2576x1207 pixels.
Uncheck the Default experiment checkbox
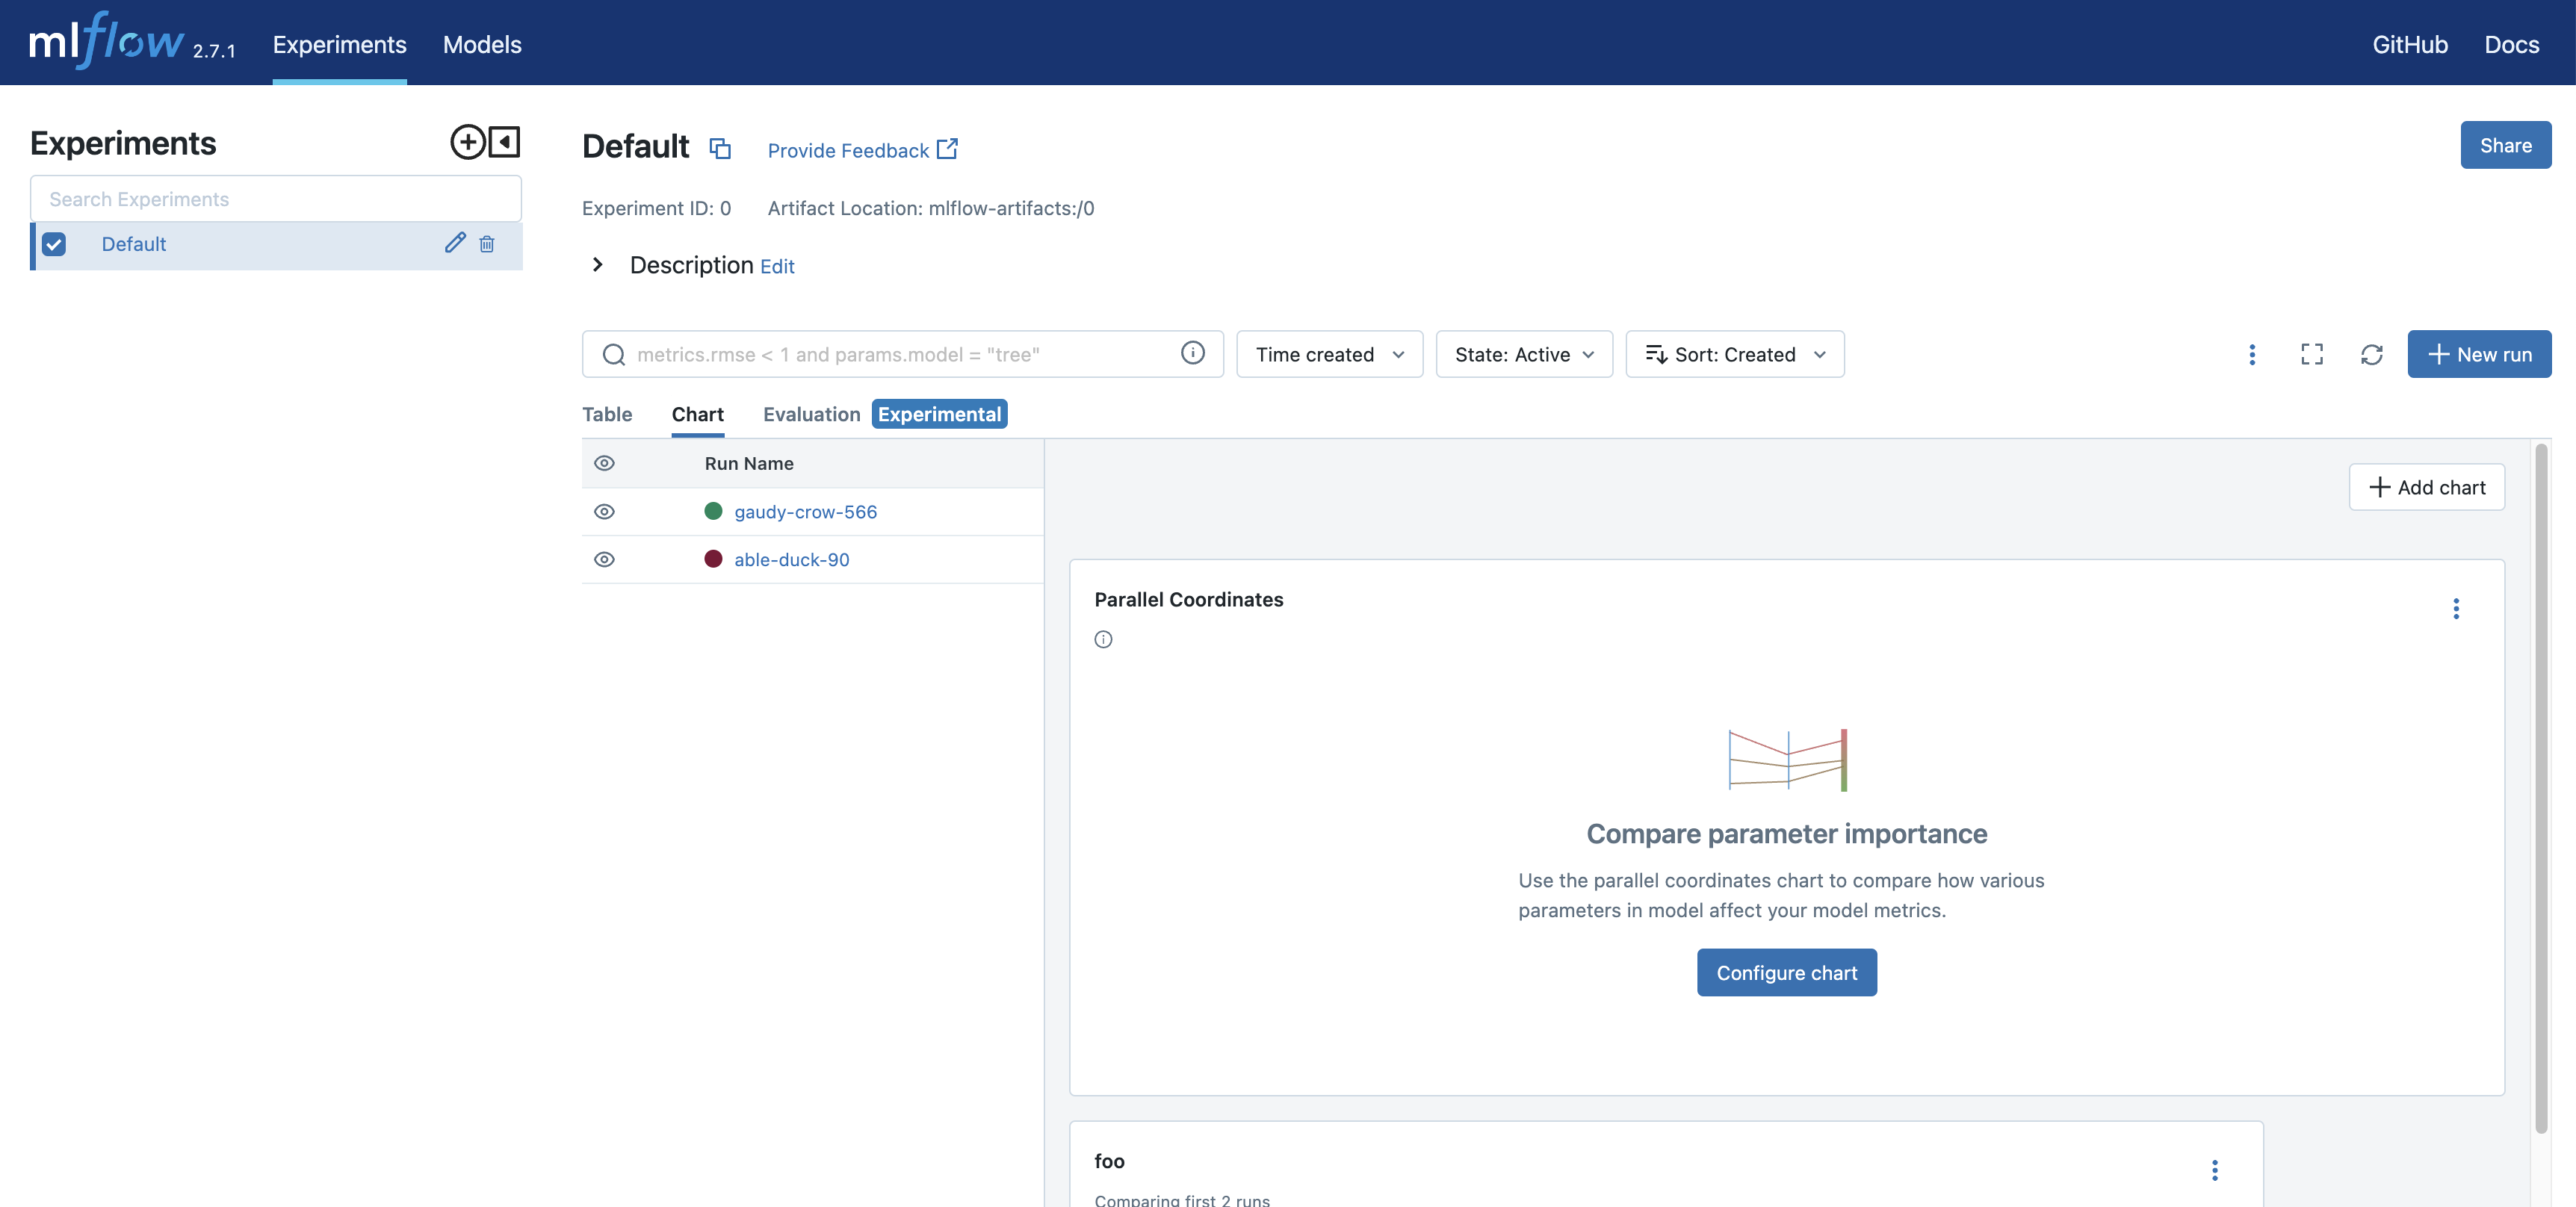point(55,243)
